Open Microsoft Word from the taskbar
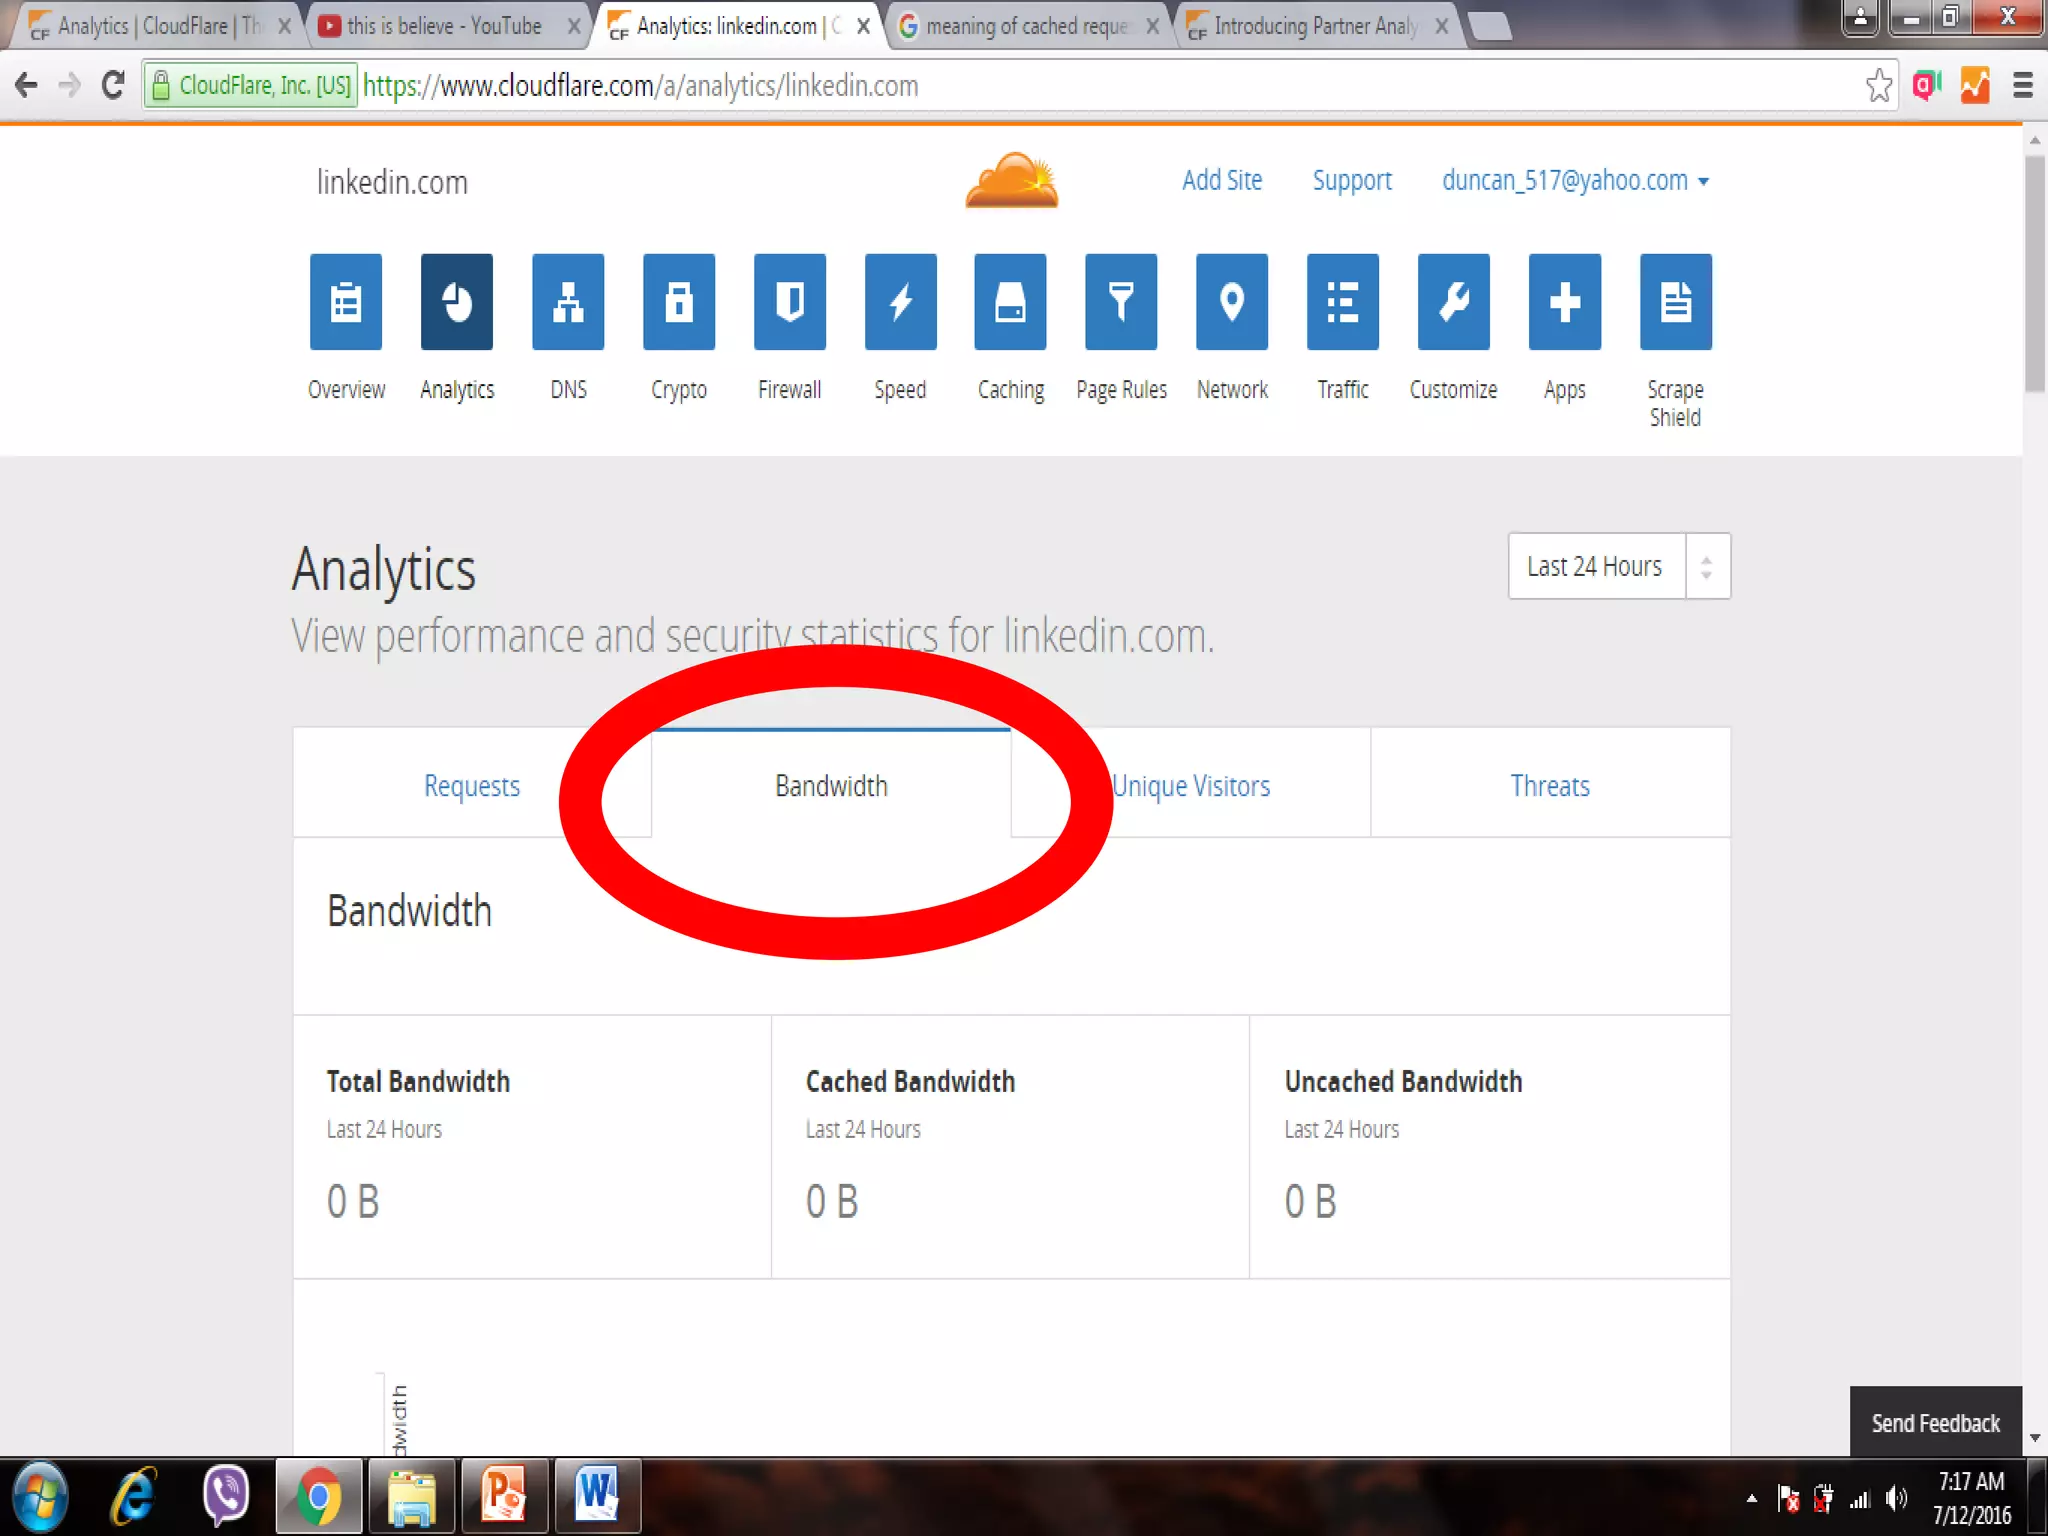 click(x=597, y=1496)
